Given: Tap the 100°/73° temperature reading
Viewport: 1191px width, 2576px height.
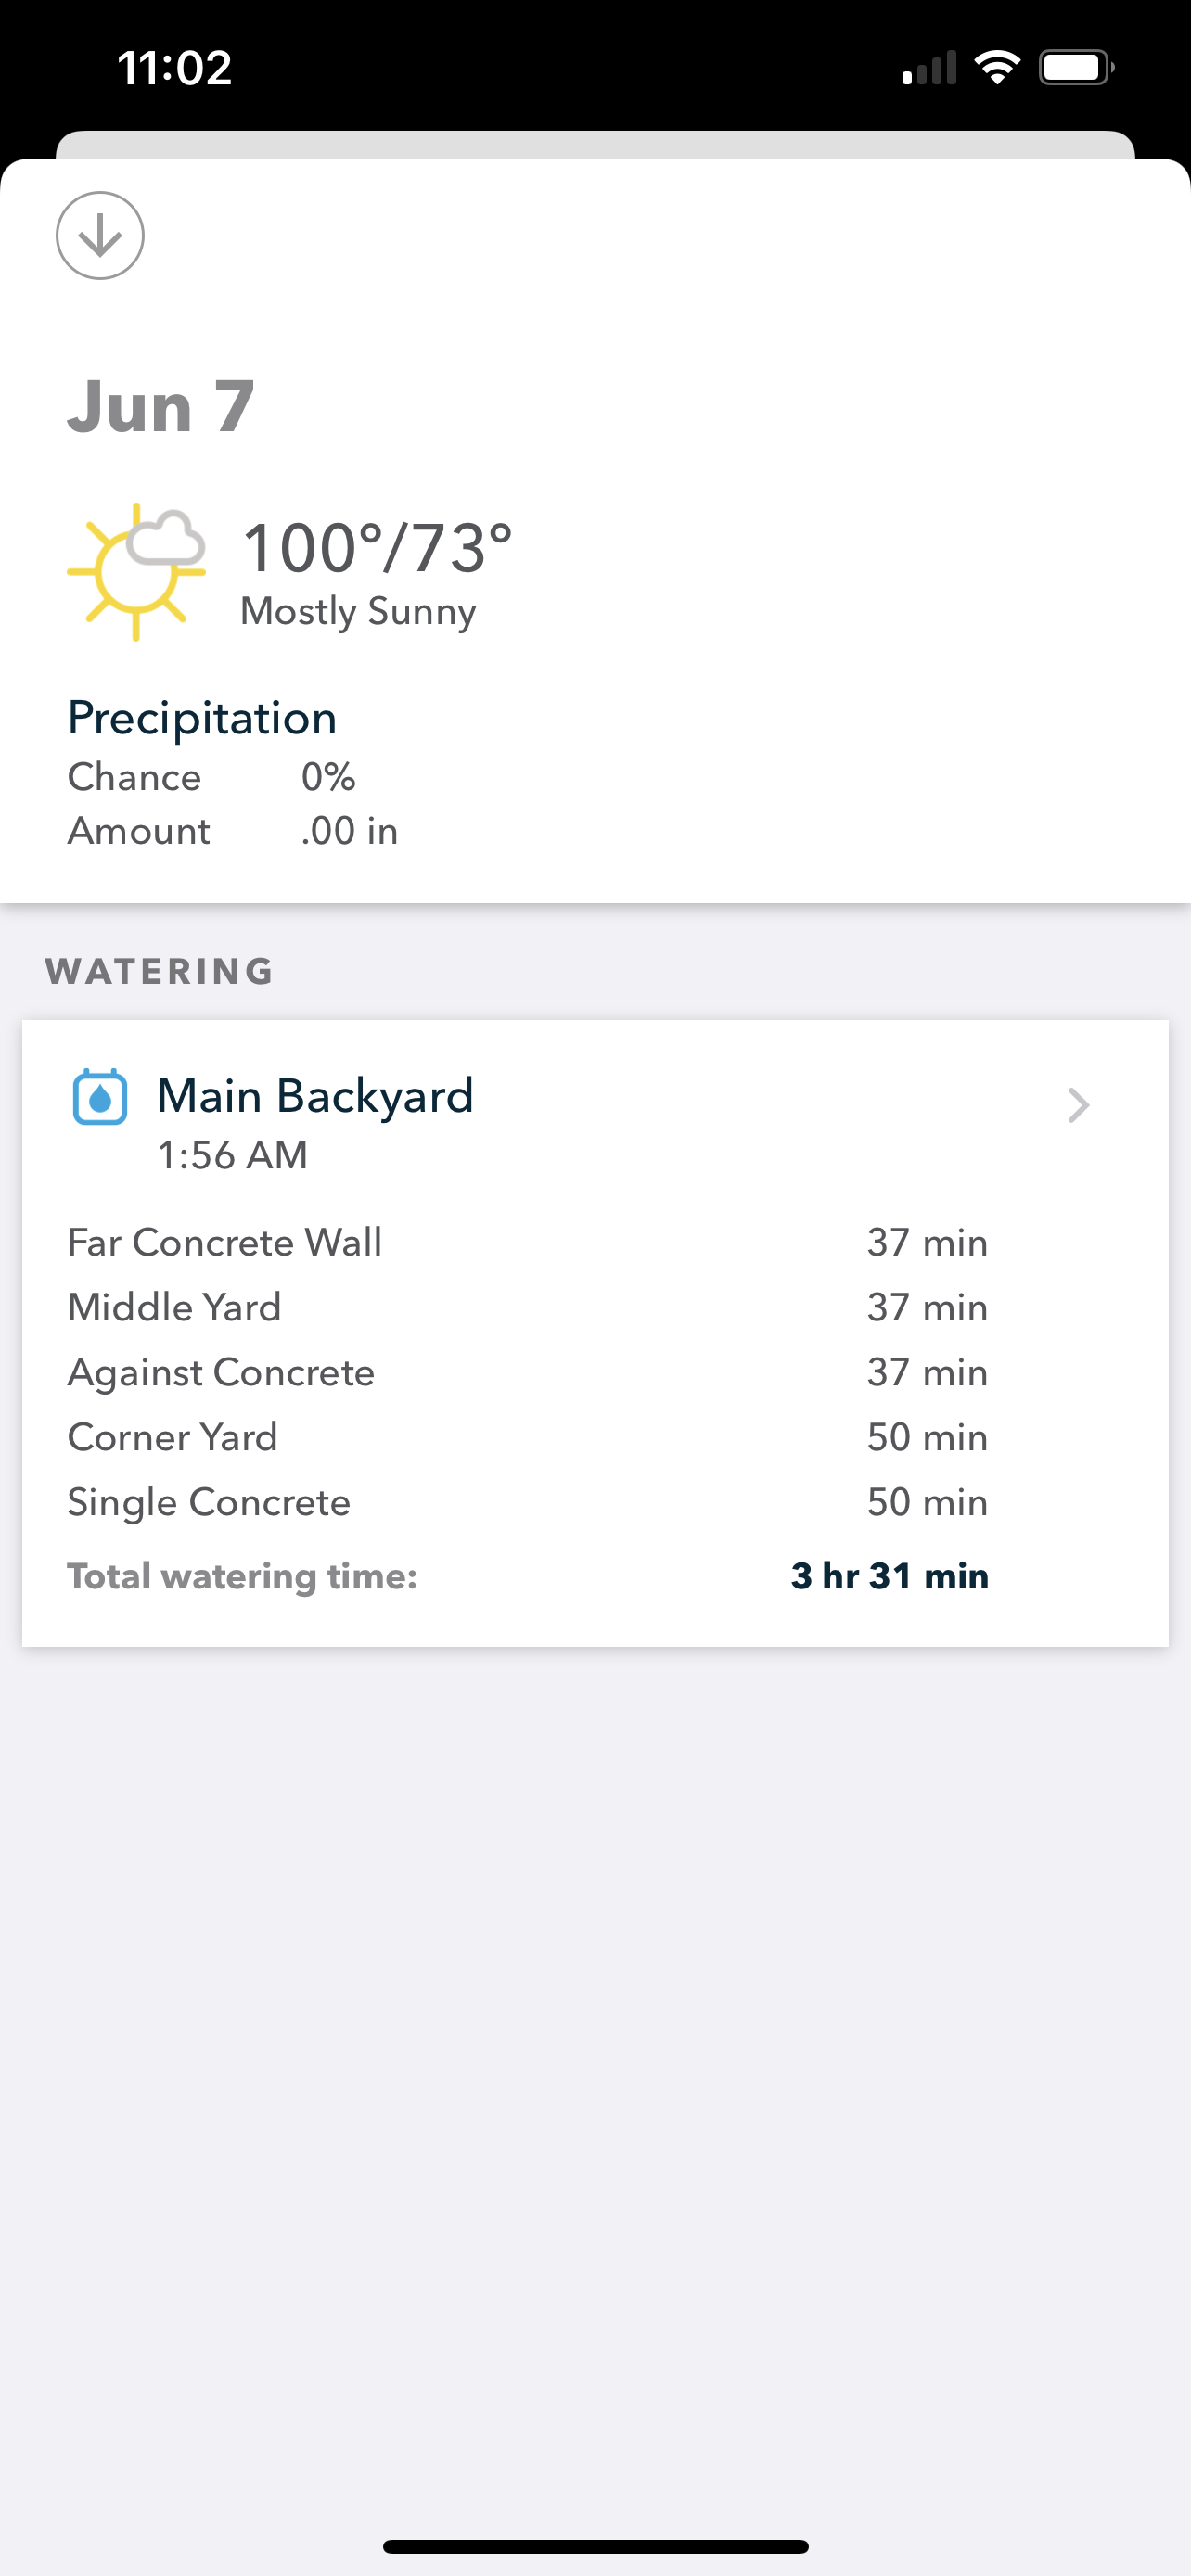Looking at the screenshot, I should tap(377, 549).
